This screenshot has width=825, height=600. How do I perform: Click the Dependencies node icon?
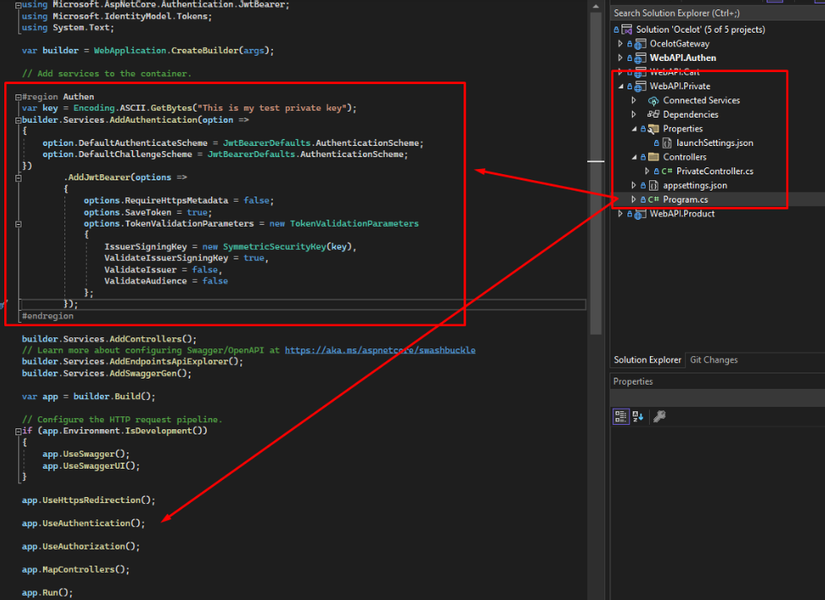(653, 114)
